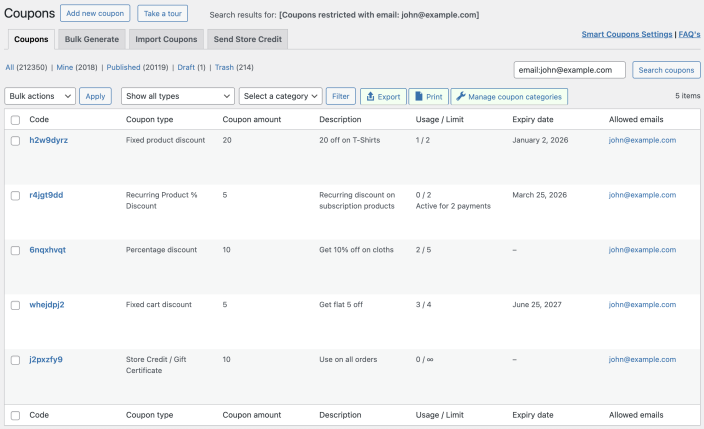Open the Bulk actions dropdown
Image resolution: width=704 pixels, height=429 pixels.
pos(40,96)
